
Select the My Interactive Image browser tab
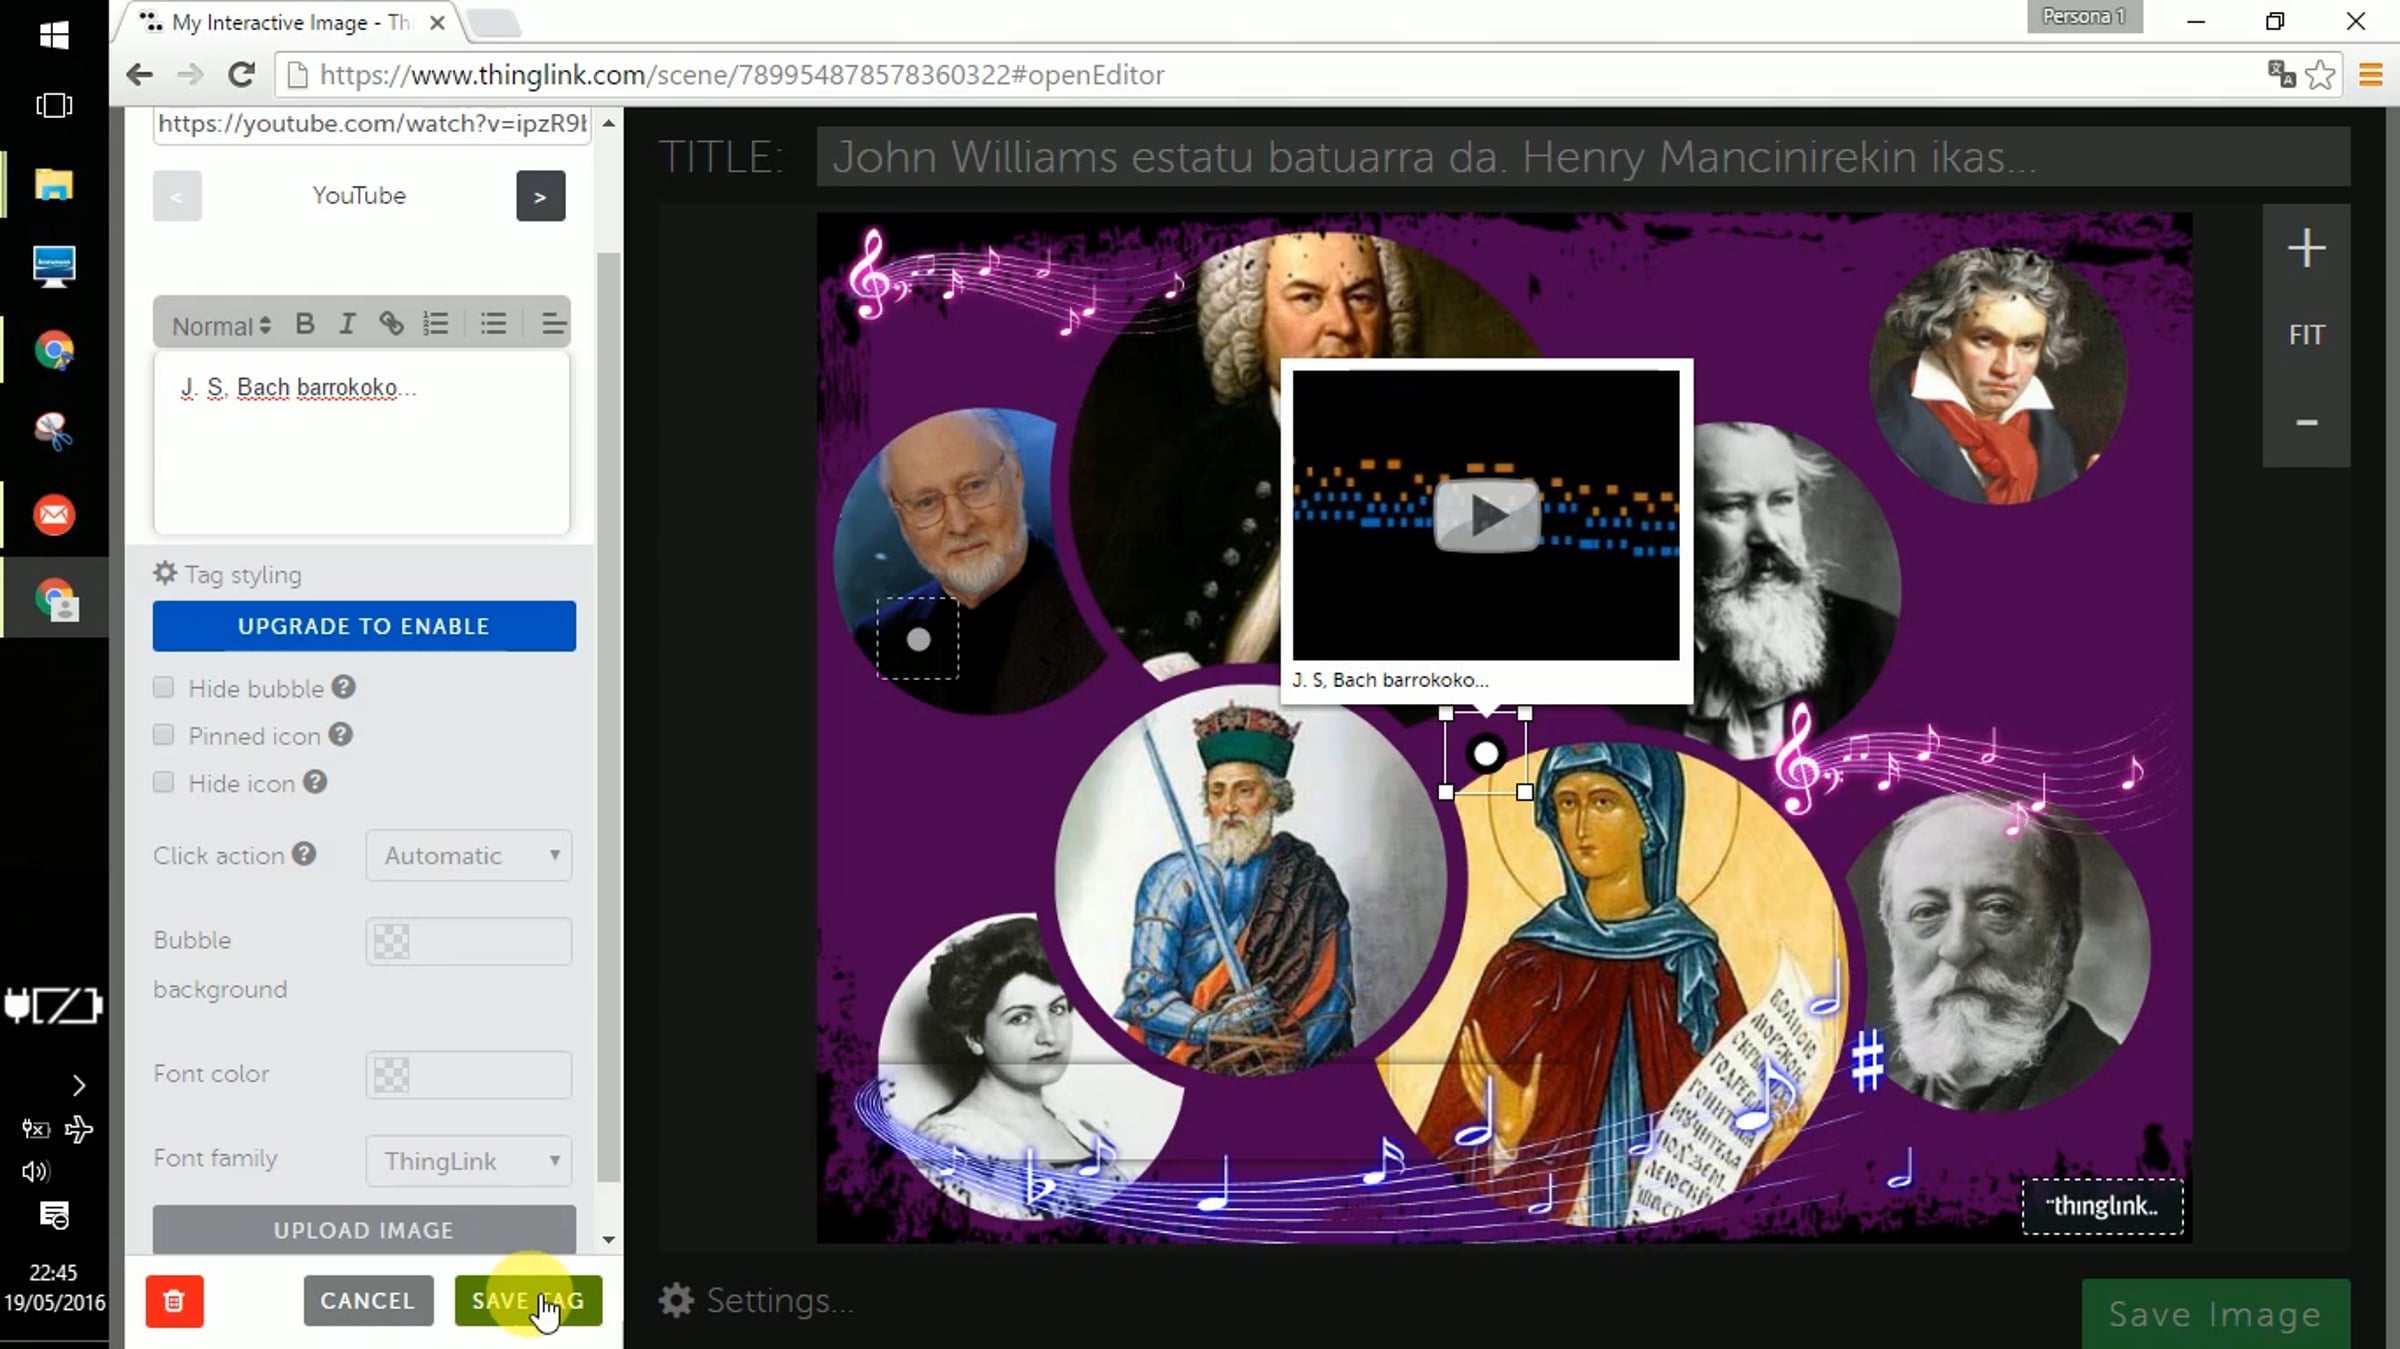click(288, 22)
